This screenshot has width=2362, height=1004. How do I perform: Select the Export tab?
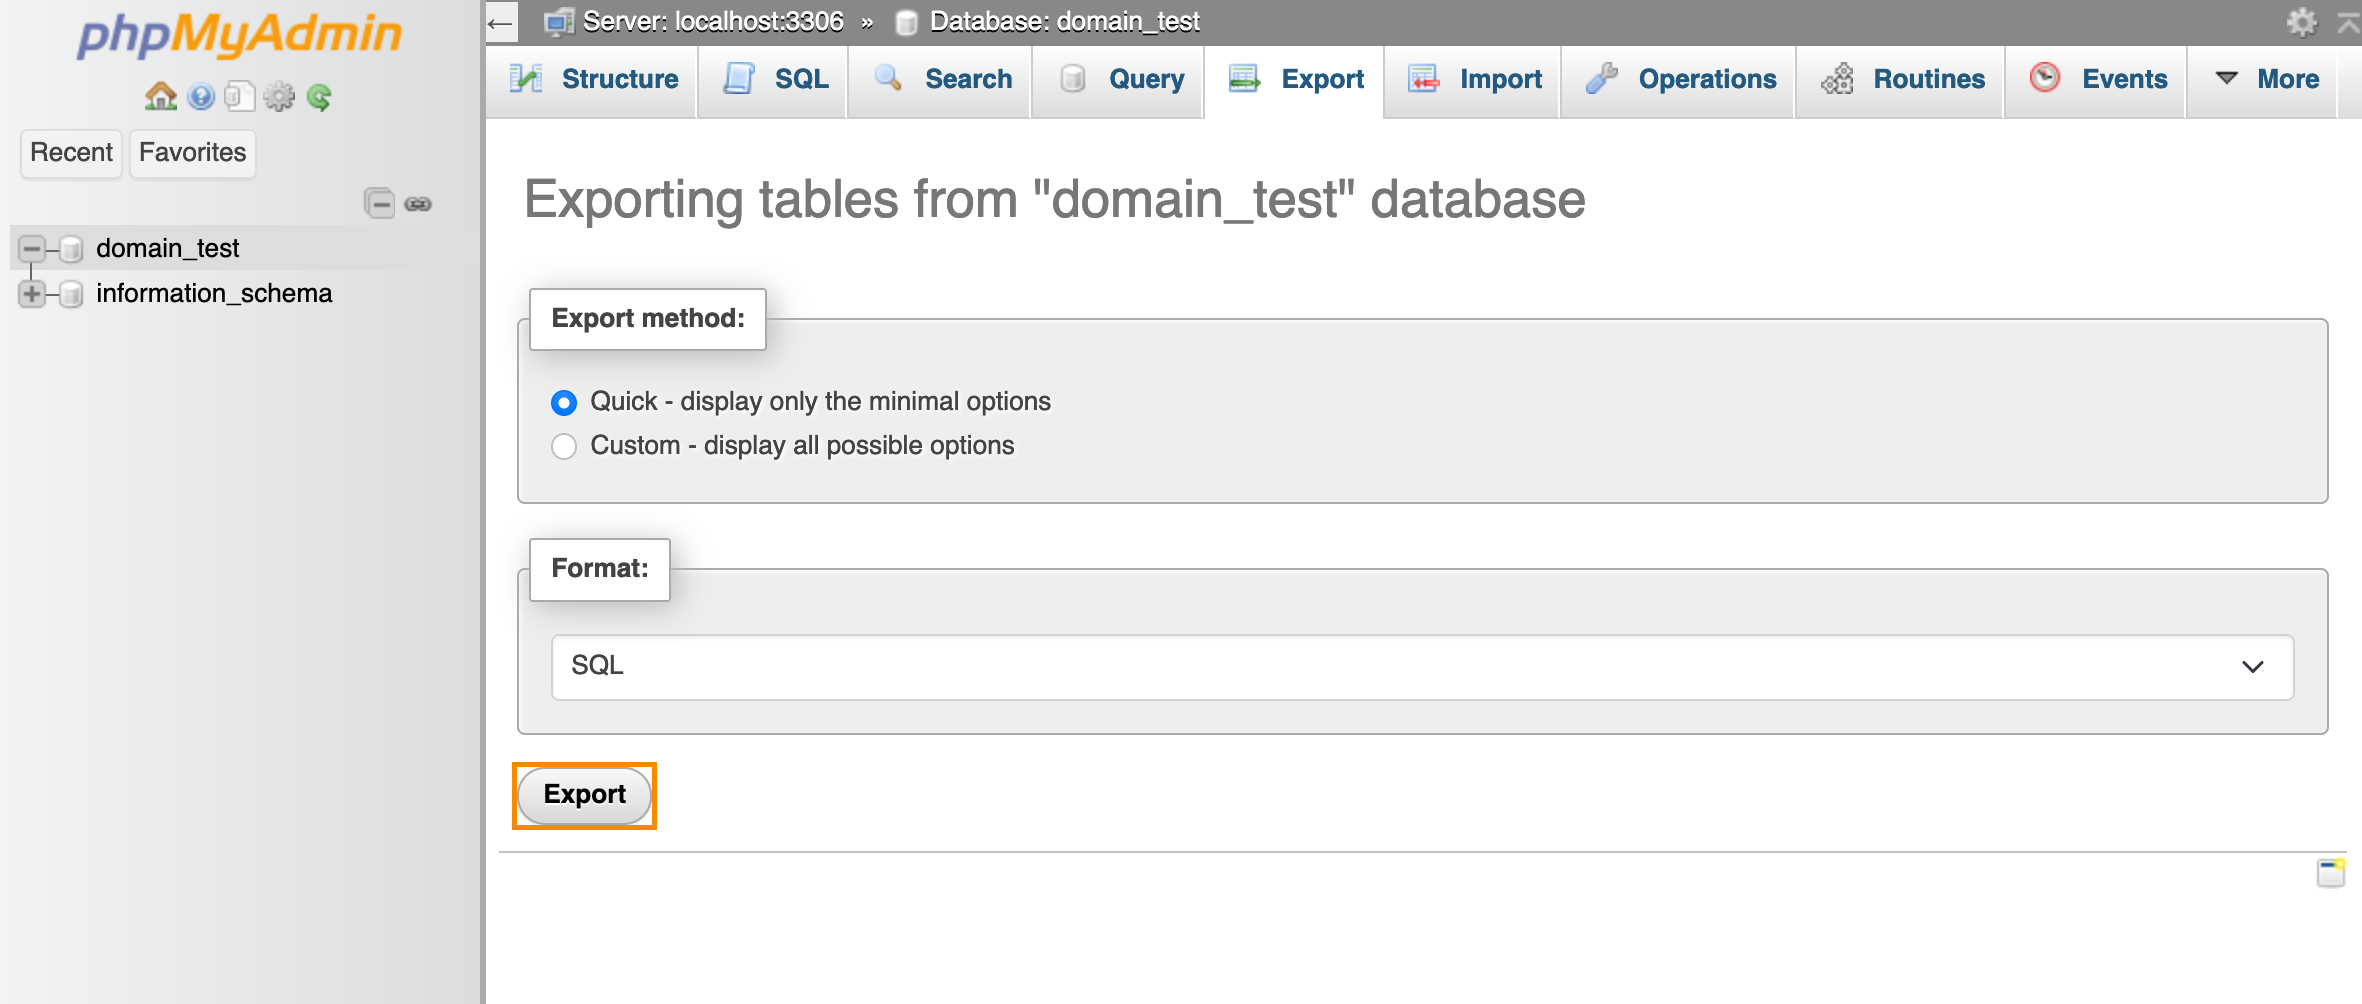pos(1296,80)
